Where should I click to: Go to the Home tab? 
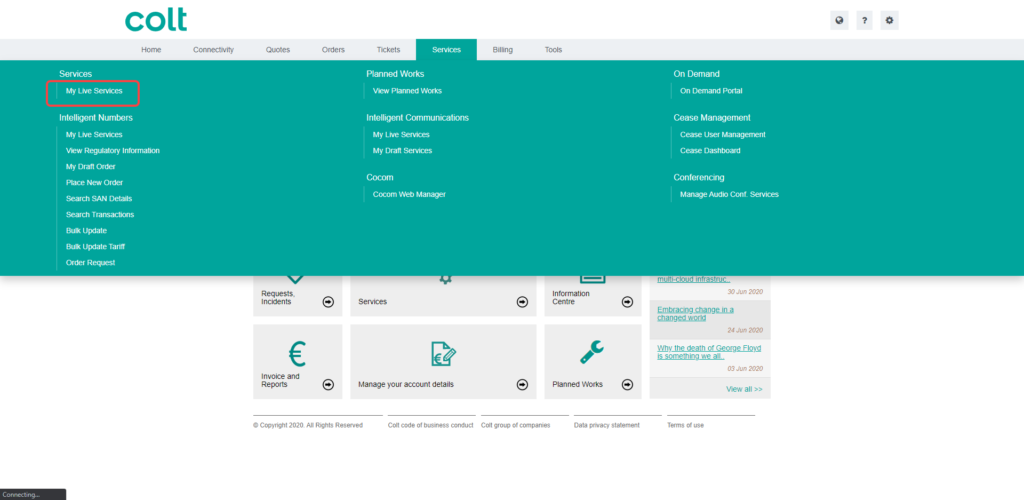click(x=151, y=50)
